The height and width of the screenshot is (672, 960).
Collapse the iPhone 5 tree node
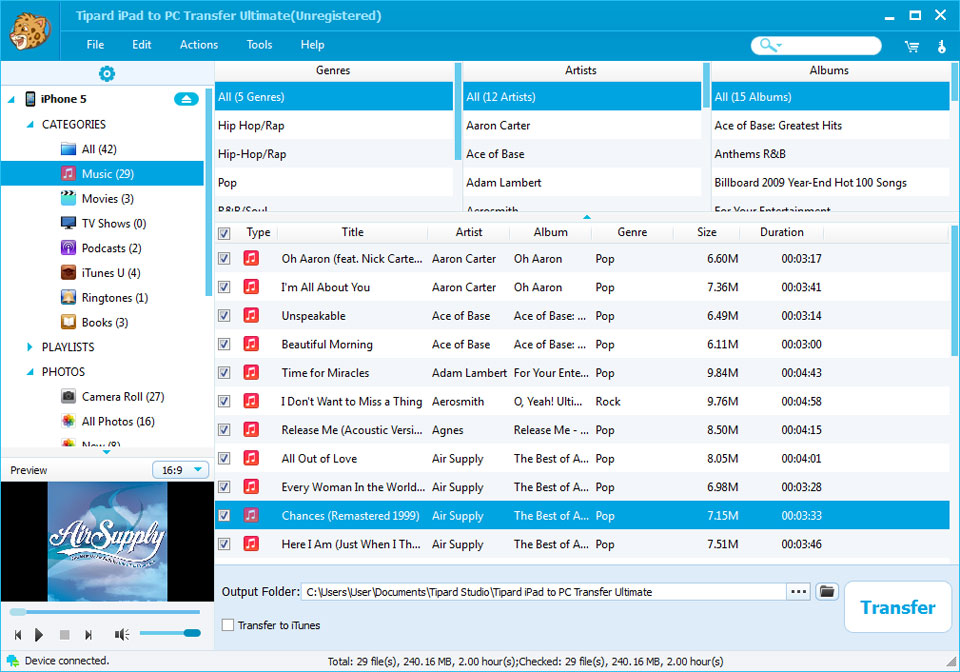[11, 99]
